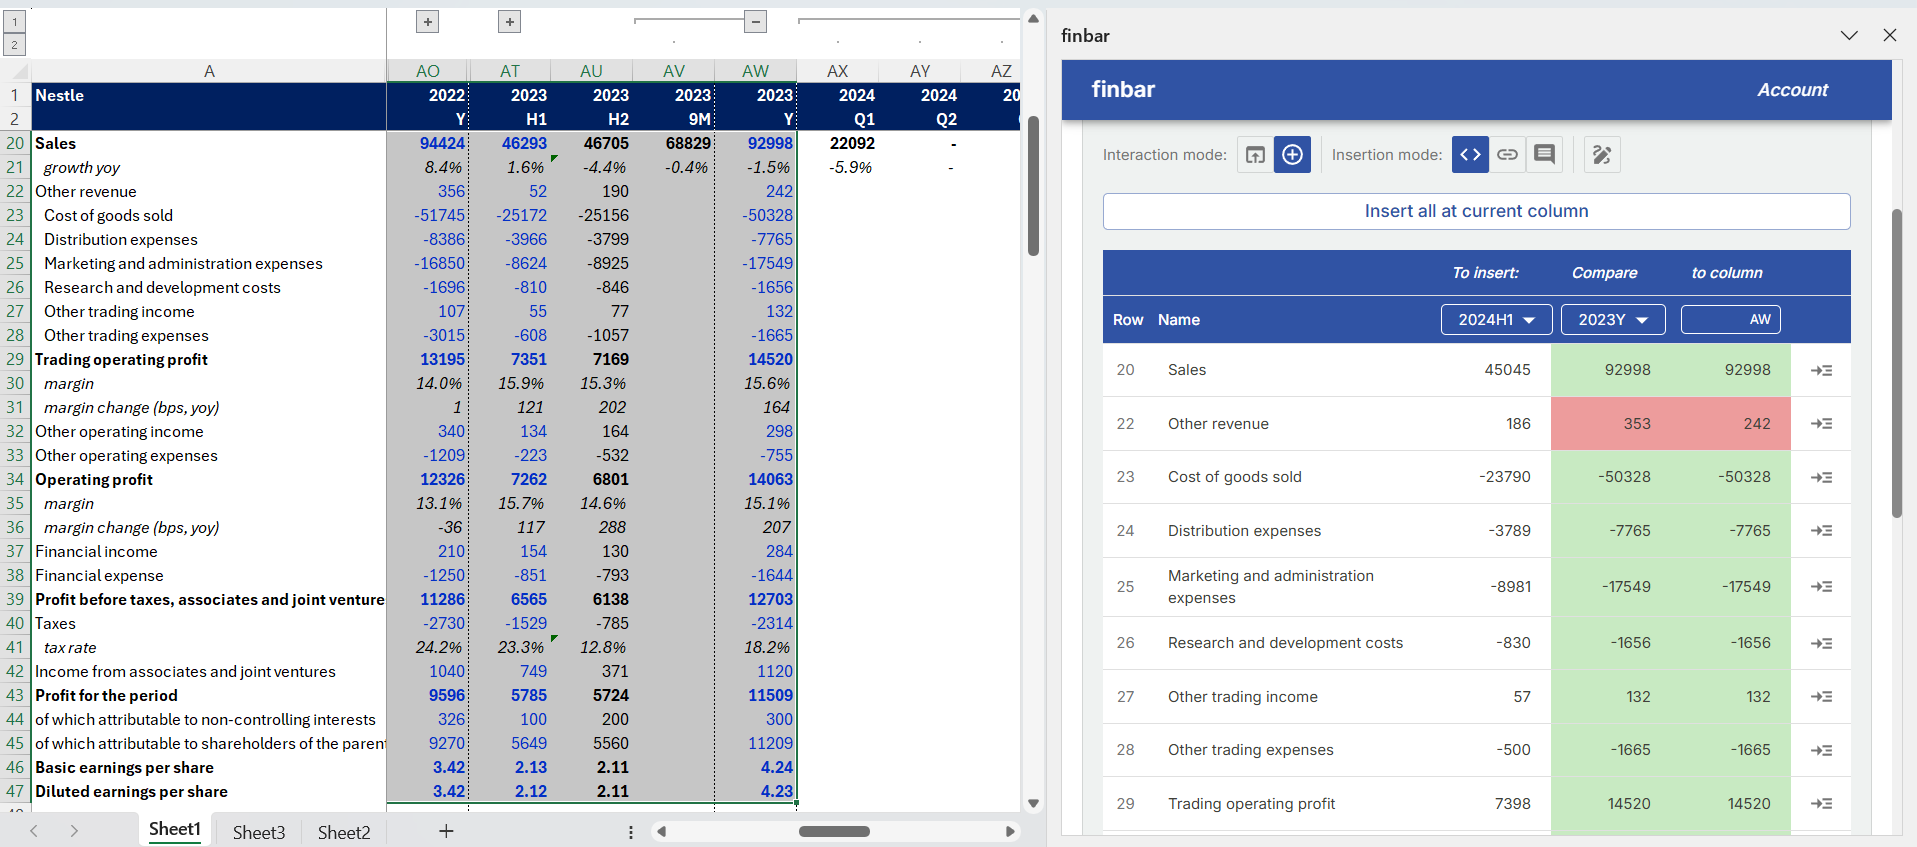The image size is (1917, 847).
Task: Switch to the Sheet2 tab
Action: 344,832
